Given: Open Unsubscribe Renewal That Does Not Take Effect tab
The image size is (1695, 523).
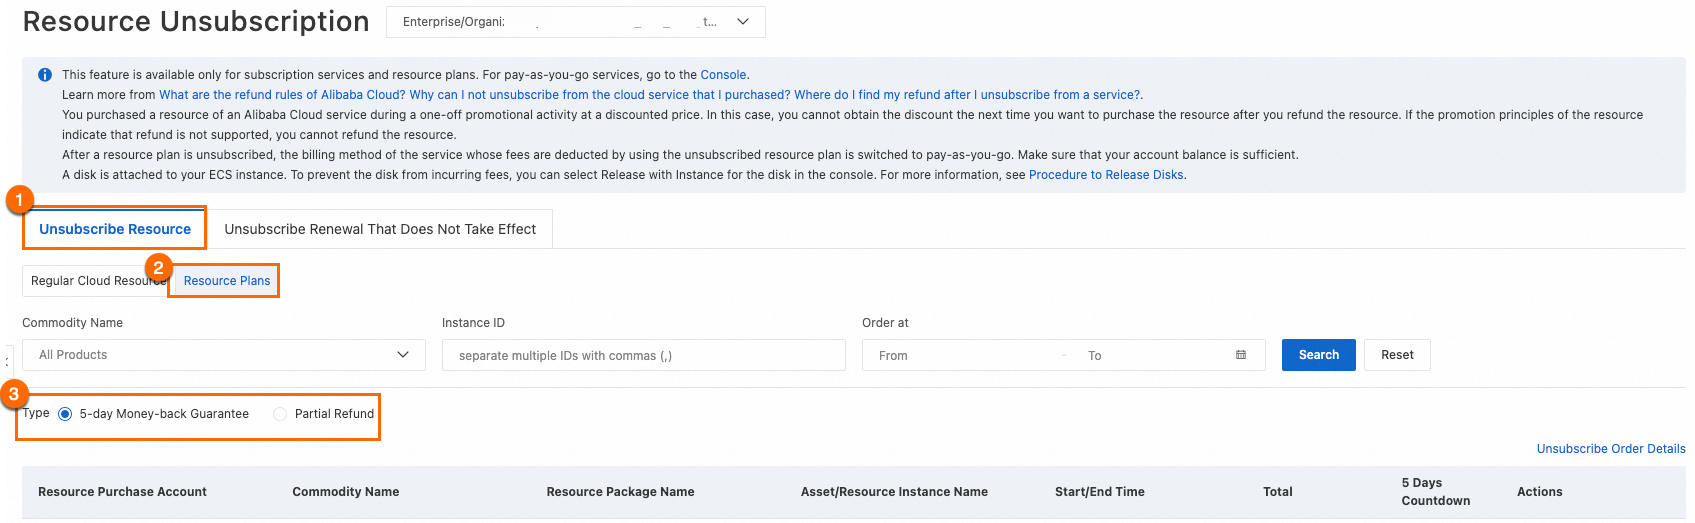Looking at the screenshot, I should point(380,229).
